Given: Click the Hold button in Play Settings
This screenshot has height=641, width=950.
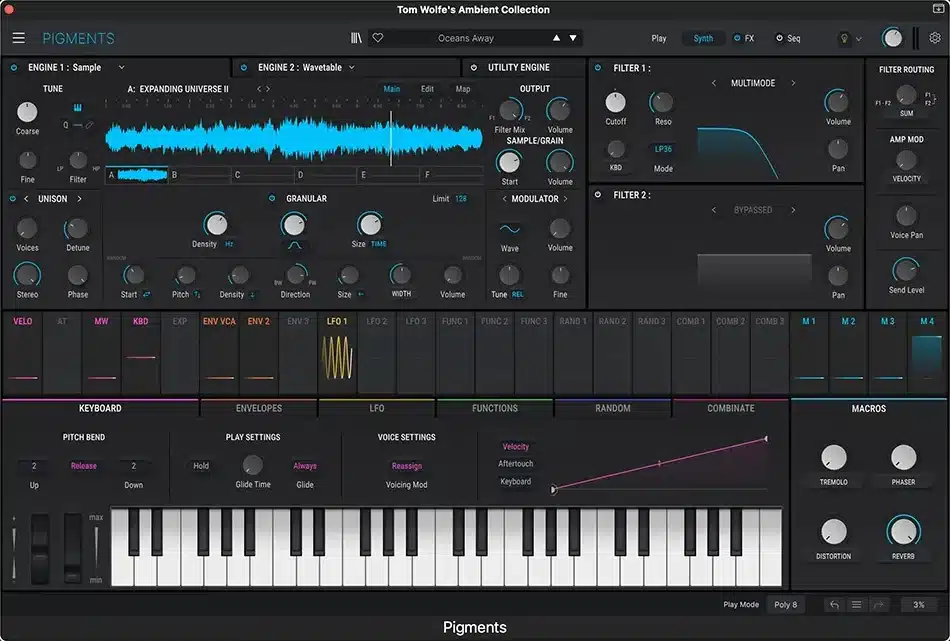Looking at the screenshot, I should [x=201, y=466].
